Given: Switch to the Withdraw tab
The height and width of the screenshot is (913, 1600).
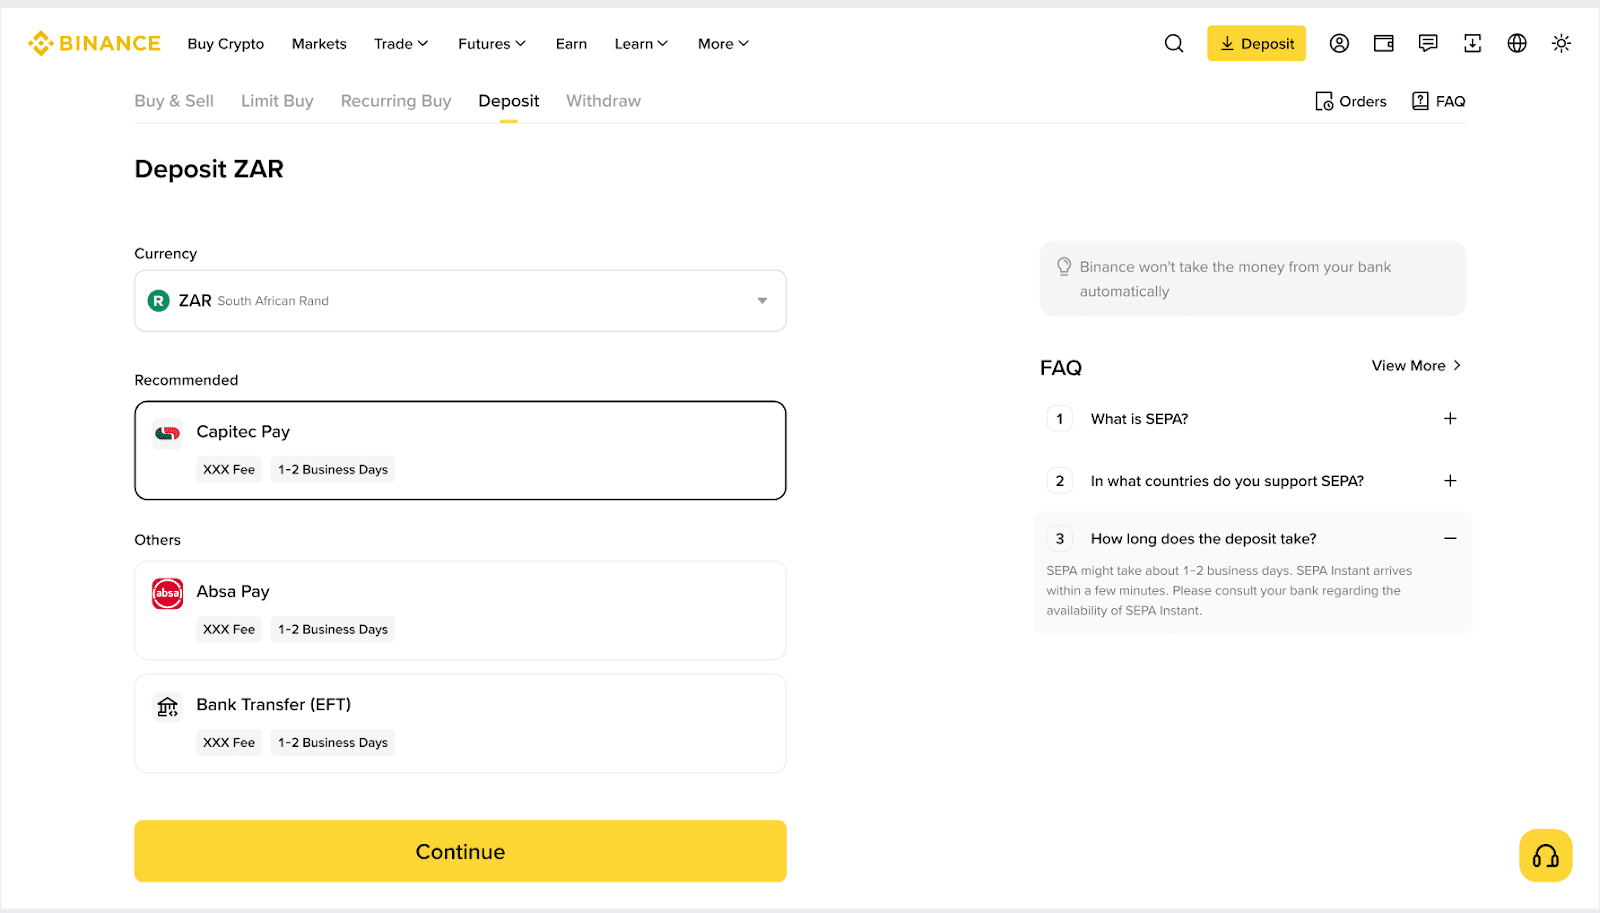Looking at the screenshot, I should (x=603, y=101).
